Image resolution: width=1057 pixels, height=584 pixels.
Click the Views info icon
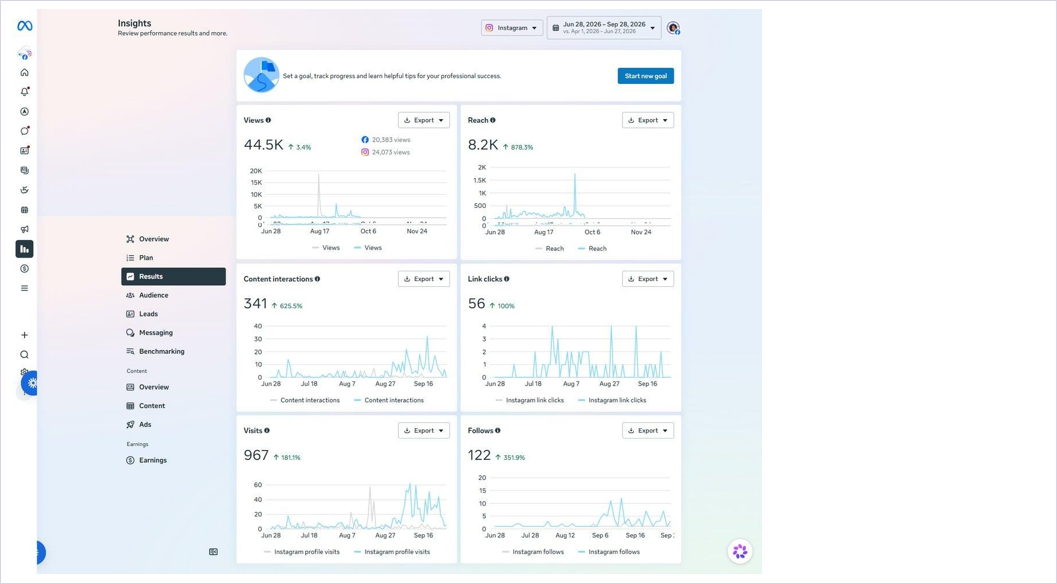[268, 120]
